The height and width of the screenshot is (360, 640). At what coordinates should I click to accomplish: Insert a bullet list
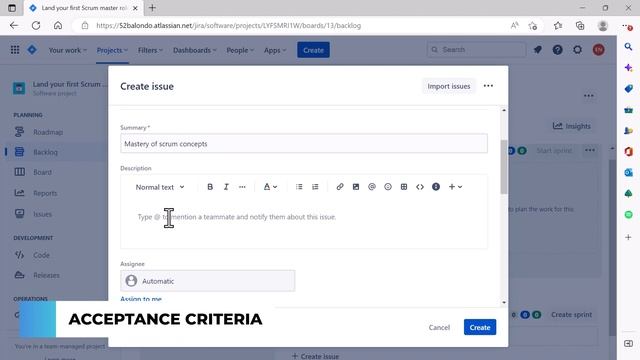coord(299,187)
